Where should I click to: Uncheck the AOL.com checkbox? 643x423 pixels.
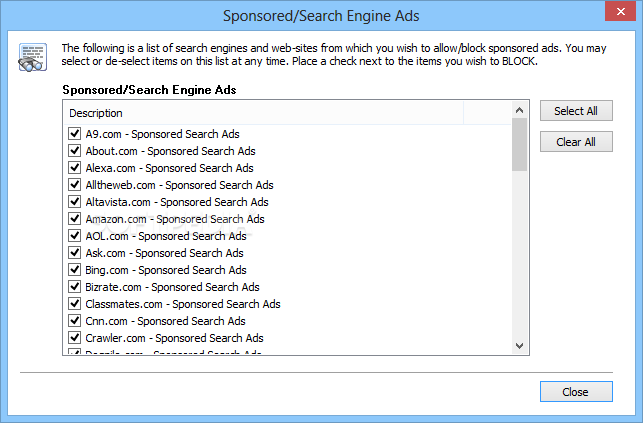[x=75, y=236]
